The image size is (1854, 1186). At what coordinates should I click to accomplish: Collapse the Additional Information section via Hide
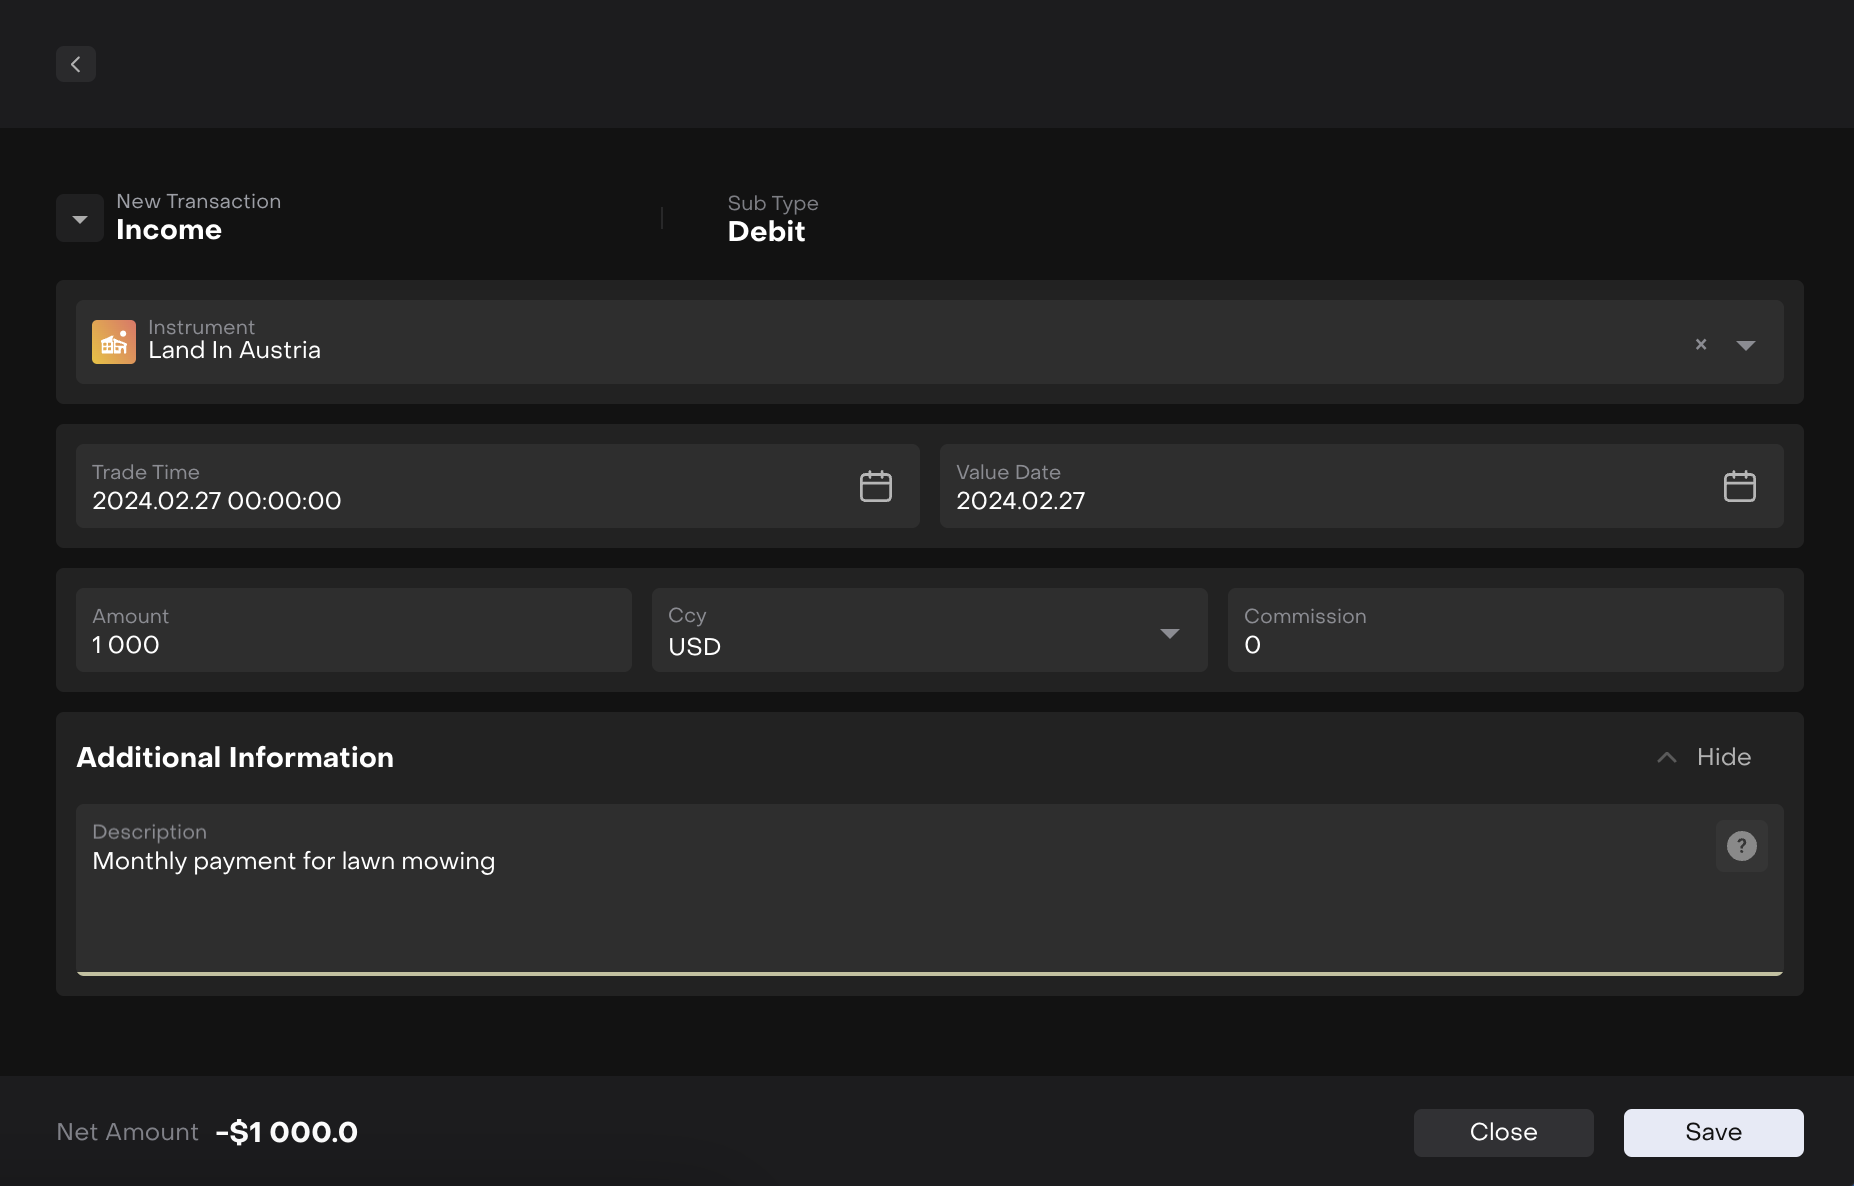point(1722,757)
